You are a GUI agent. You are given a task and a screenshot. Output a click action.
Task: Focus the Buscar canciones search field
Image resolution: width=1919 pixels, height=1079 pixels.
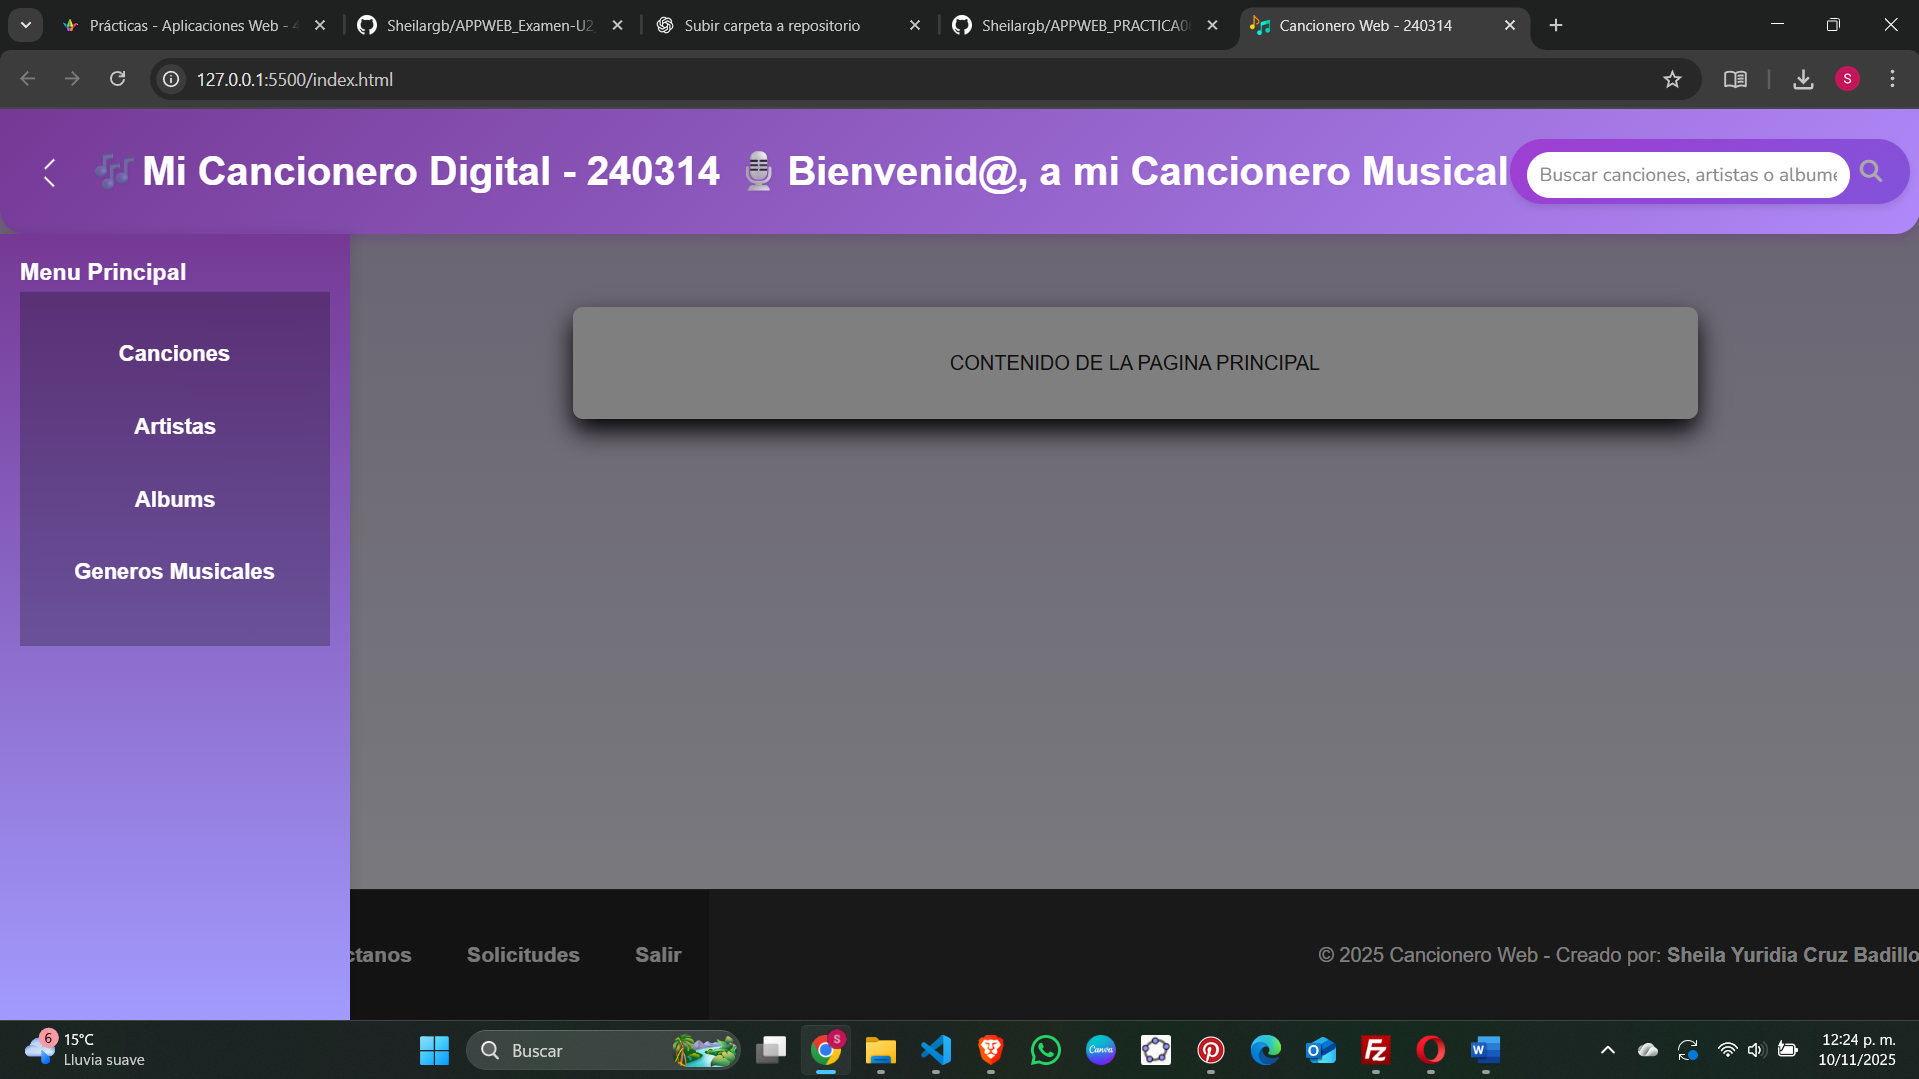pyautogui.click(x=1687, y=175)
